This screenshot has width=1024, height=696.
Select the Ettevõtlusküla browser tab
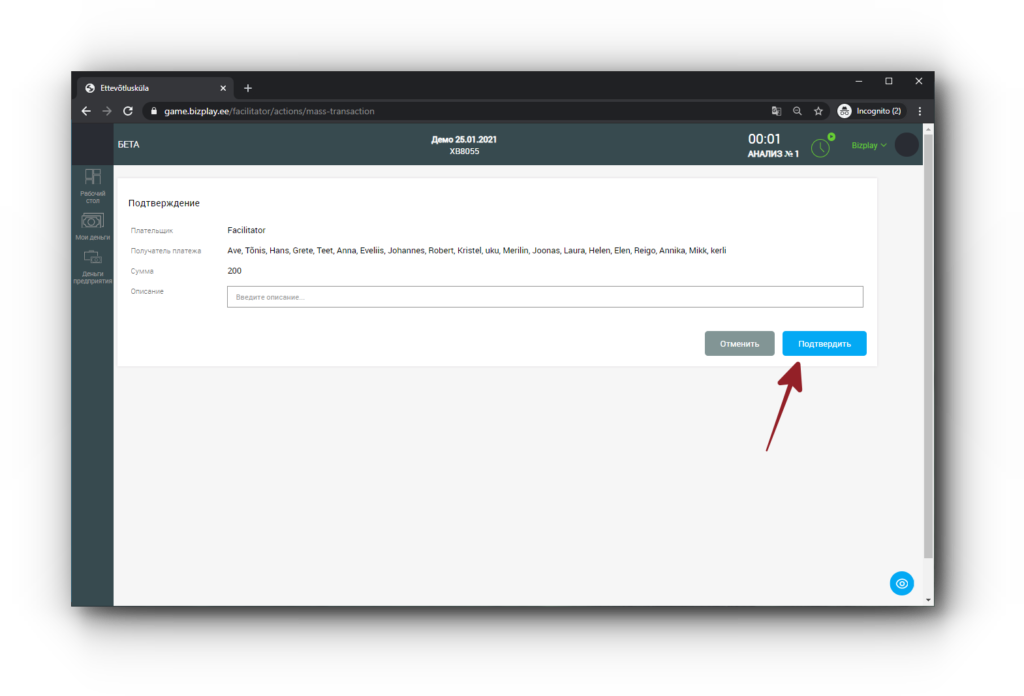tap(150, 88)
